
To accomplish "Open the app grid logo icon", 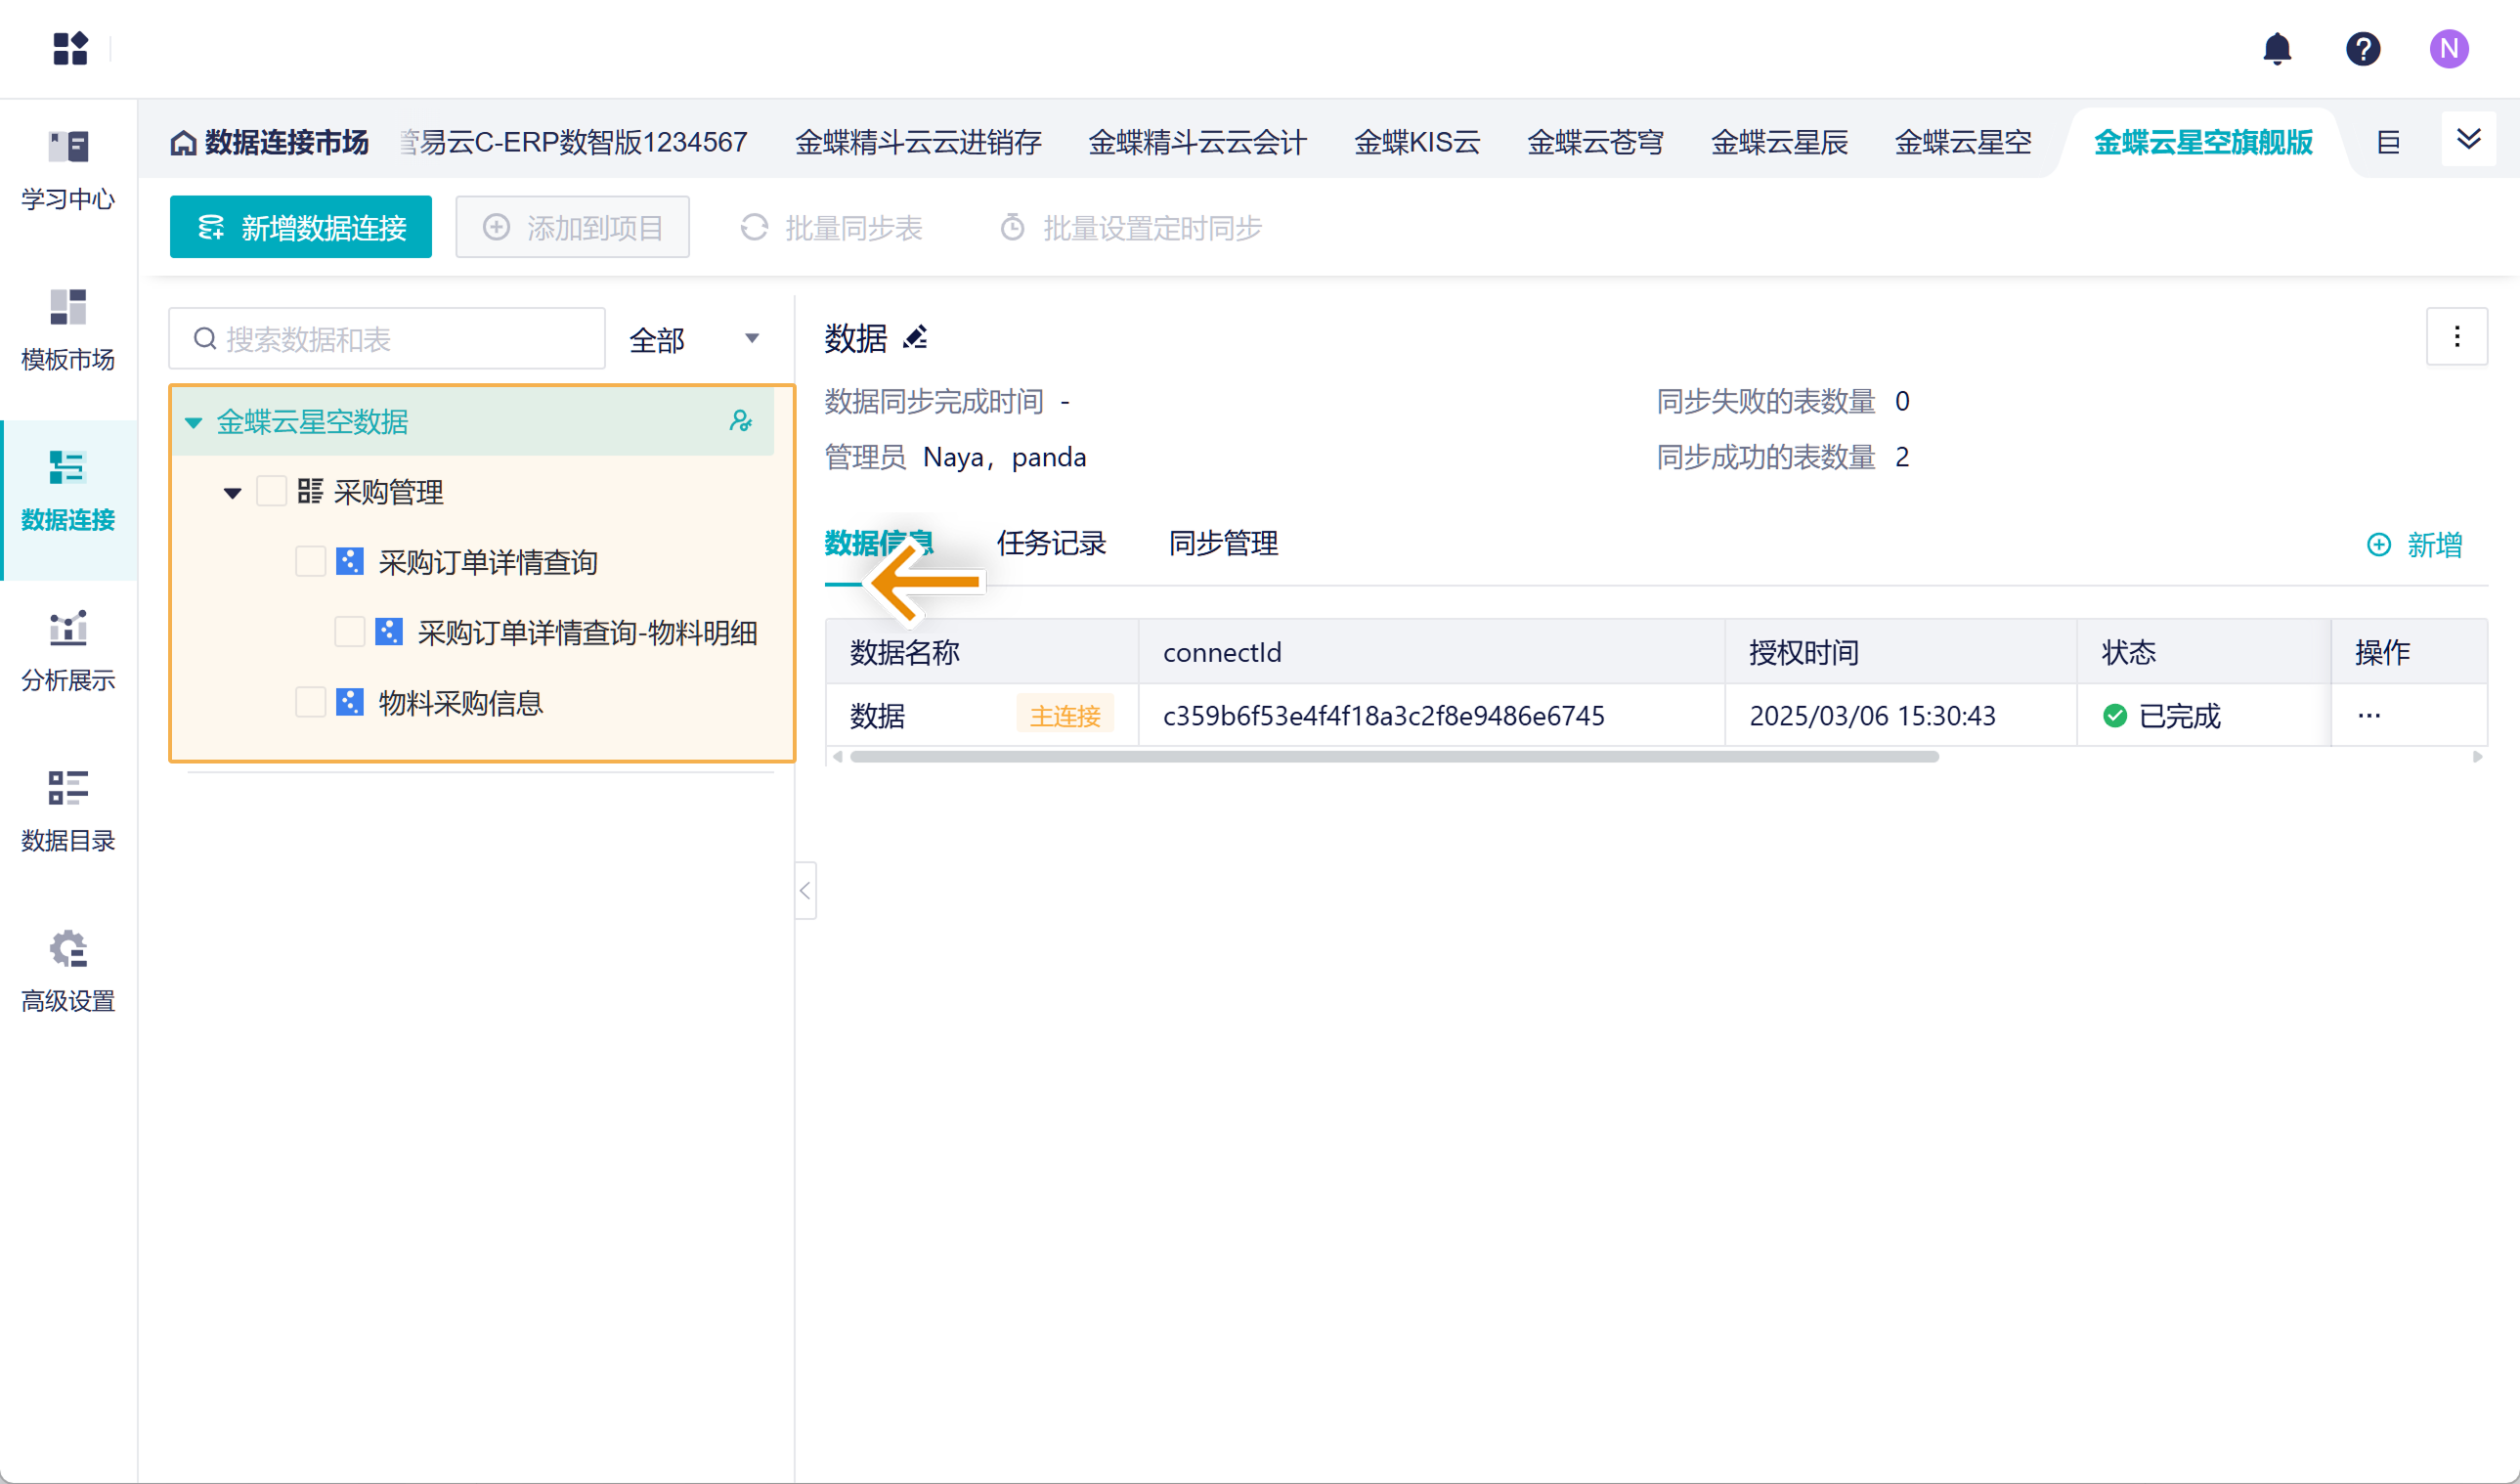I will [70, 48].
